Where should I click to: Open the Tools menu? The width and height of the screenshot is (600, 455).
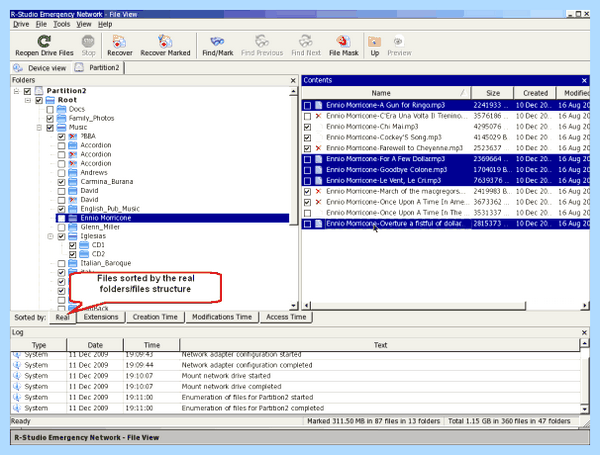click(61, 24)
